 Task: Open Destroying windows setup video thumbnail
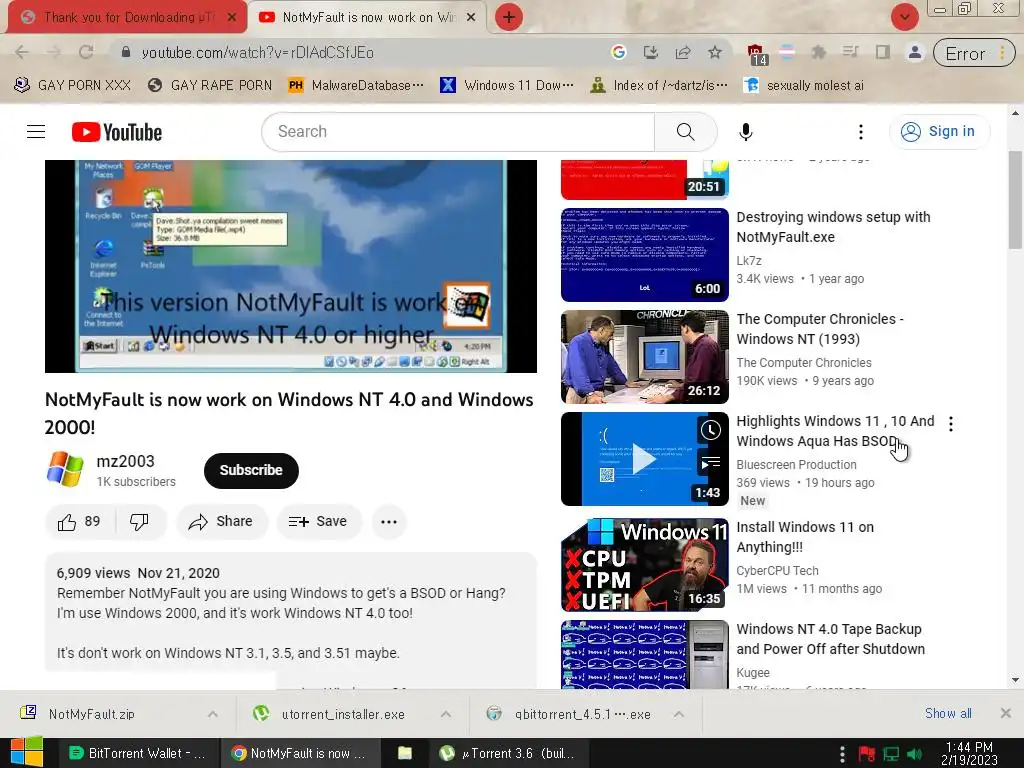pyautogui.click(x=645, y=255)
